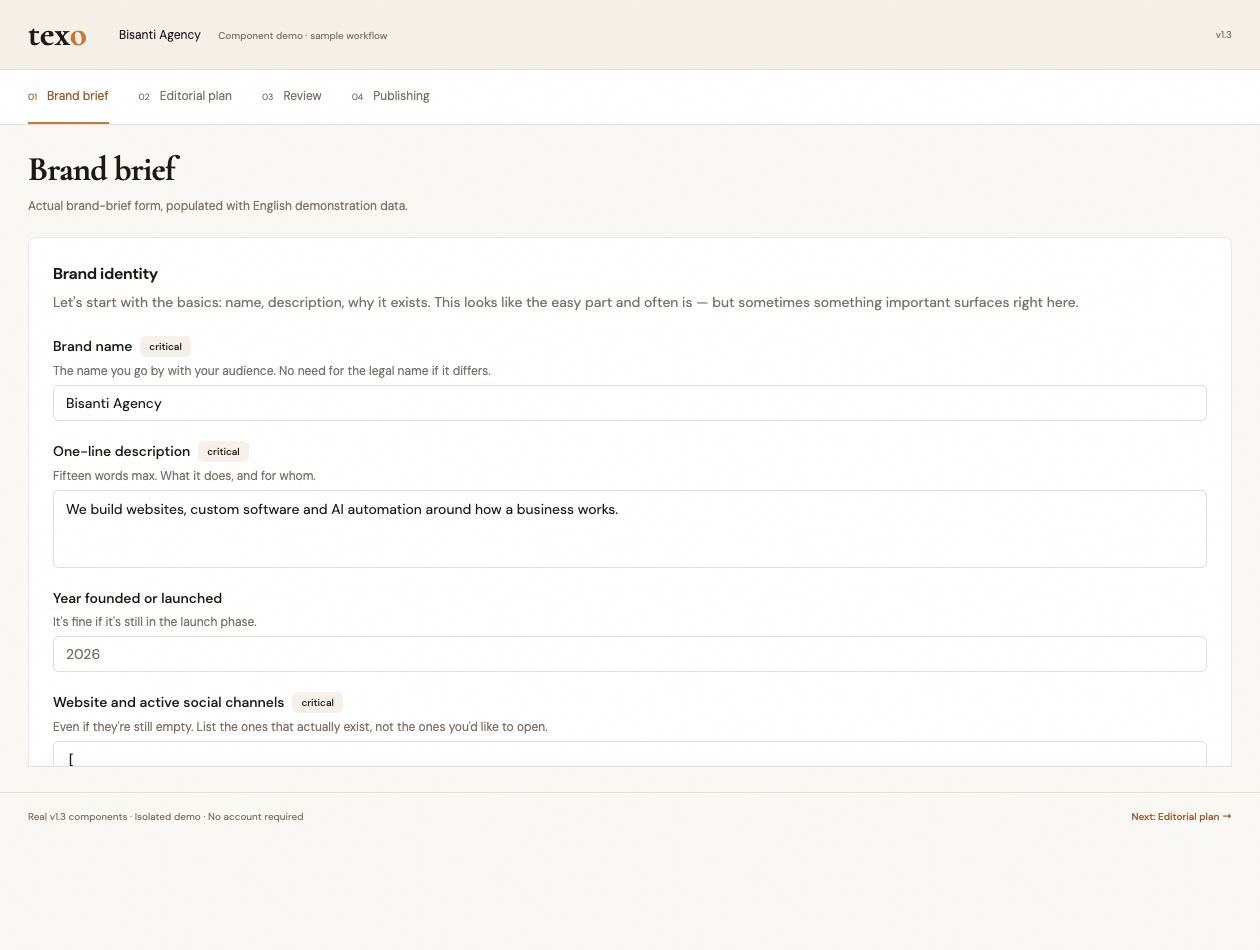This screenshot has width=1260, height=950.
Task: Click the critical badge beside Website and social channels
Action: coord(317,703)
